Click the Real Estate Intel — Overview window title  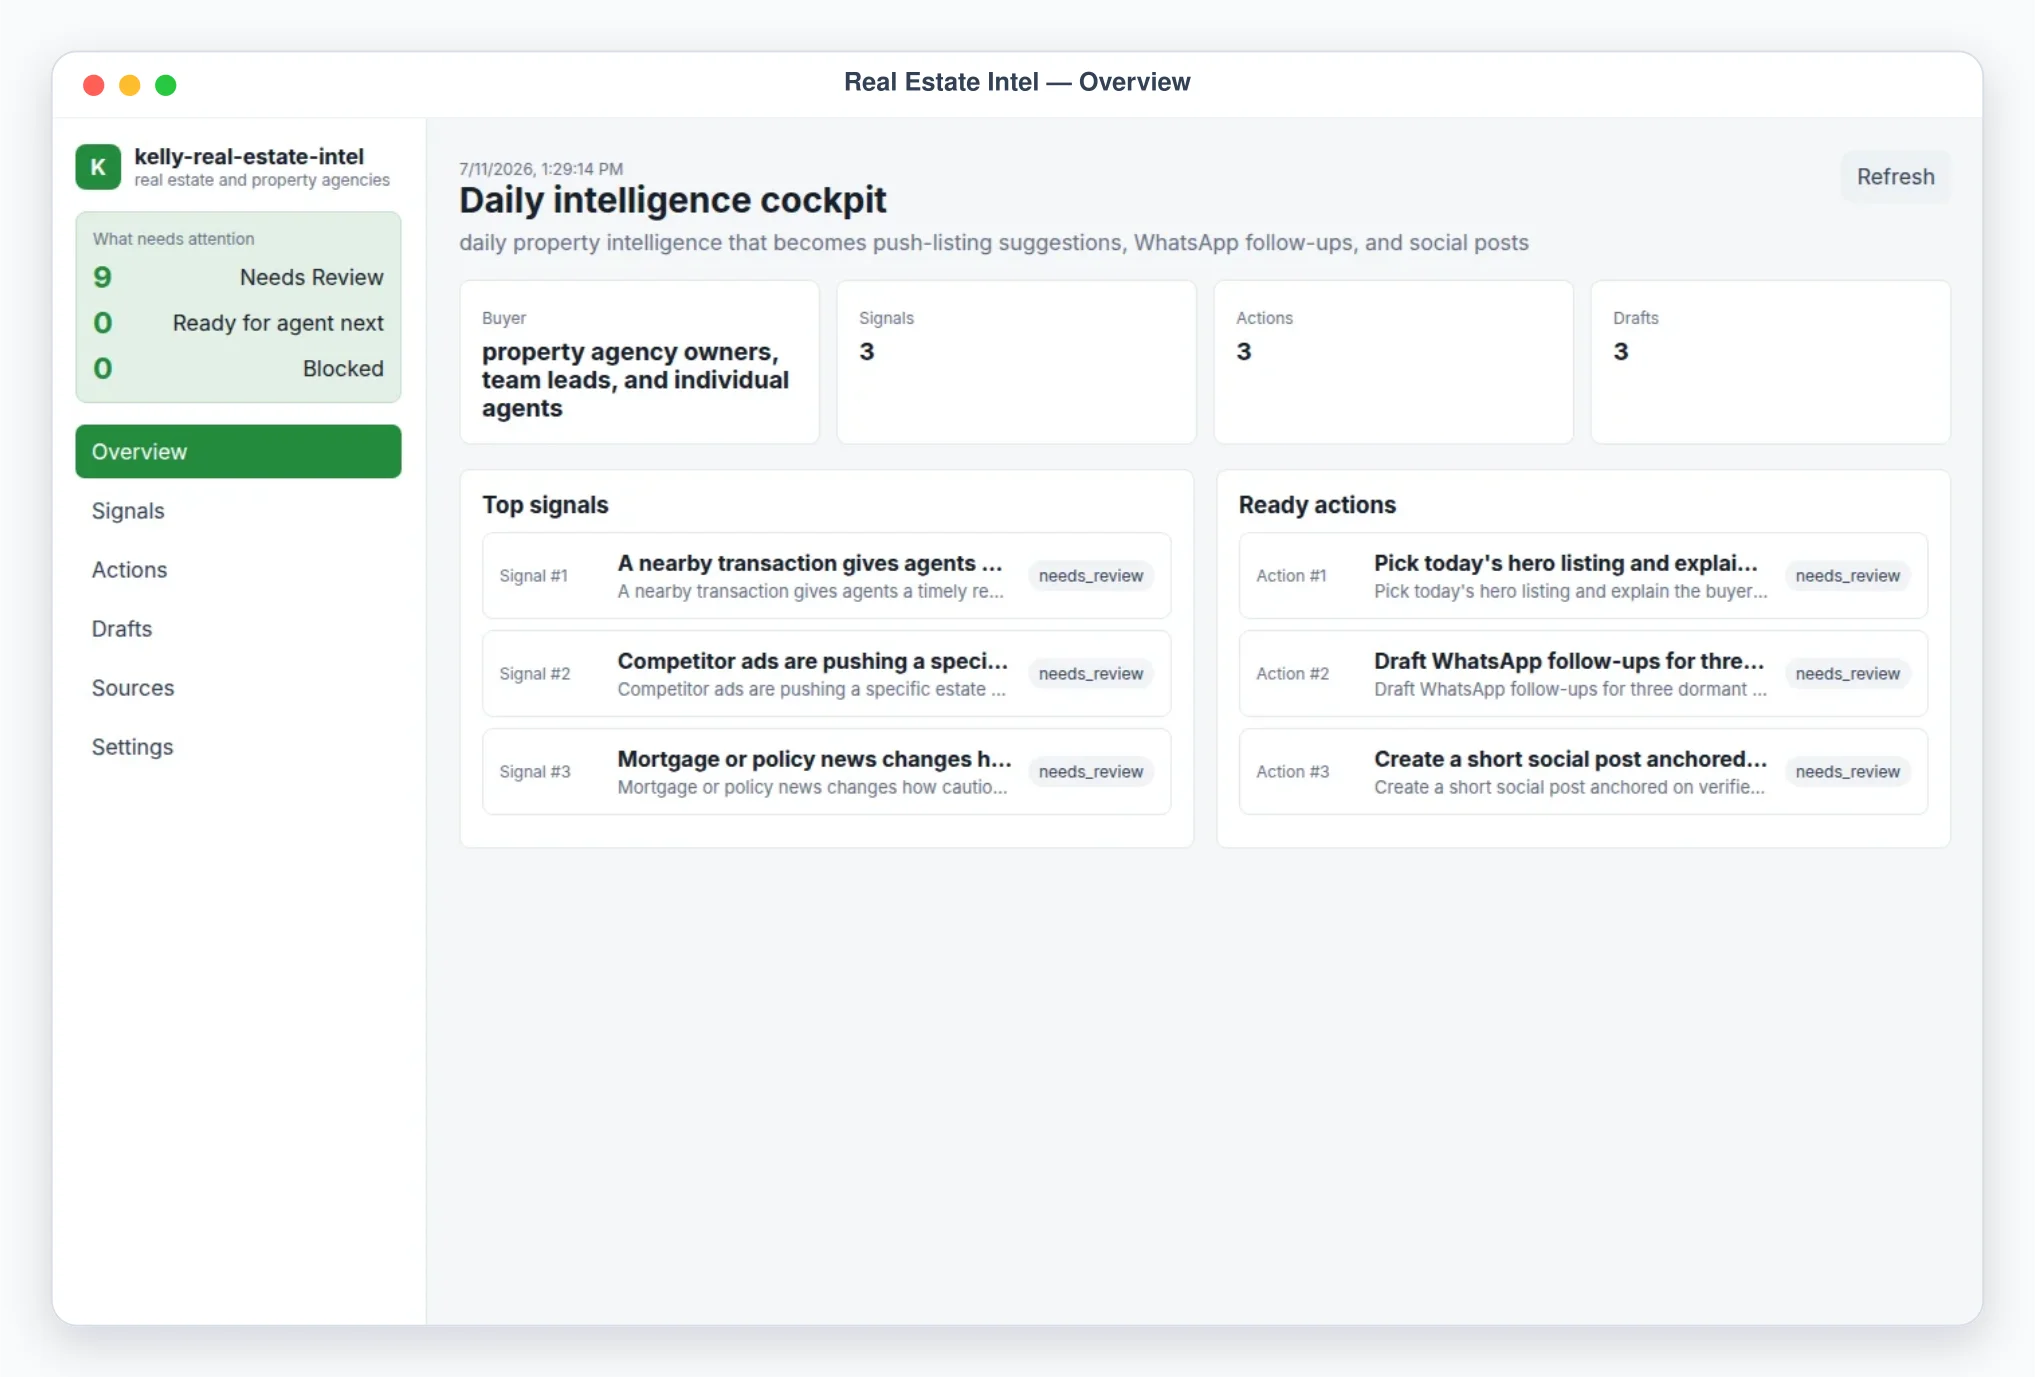pyautogui.click(x=1017, y=82)
